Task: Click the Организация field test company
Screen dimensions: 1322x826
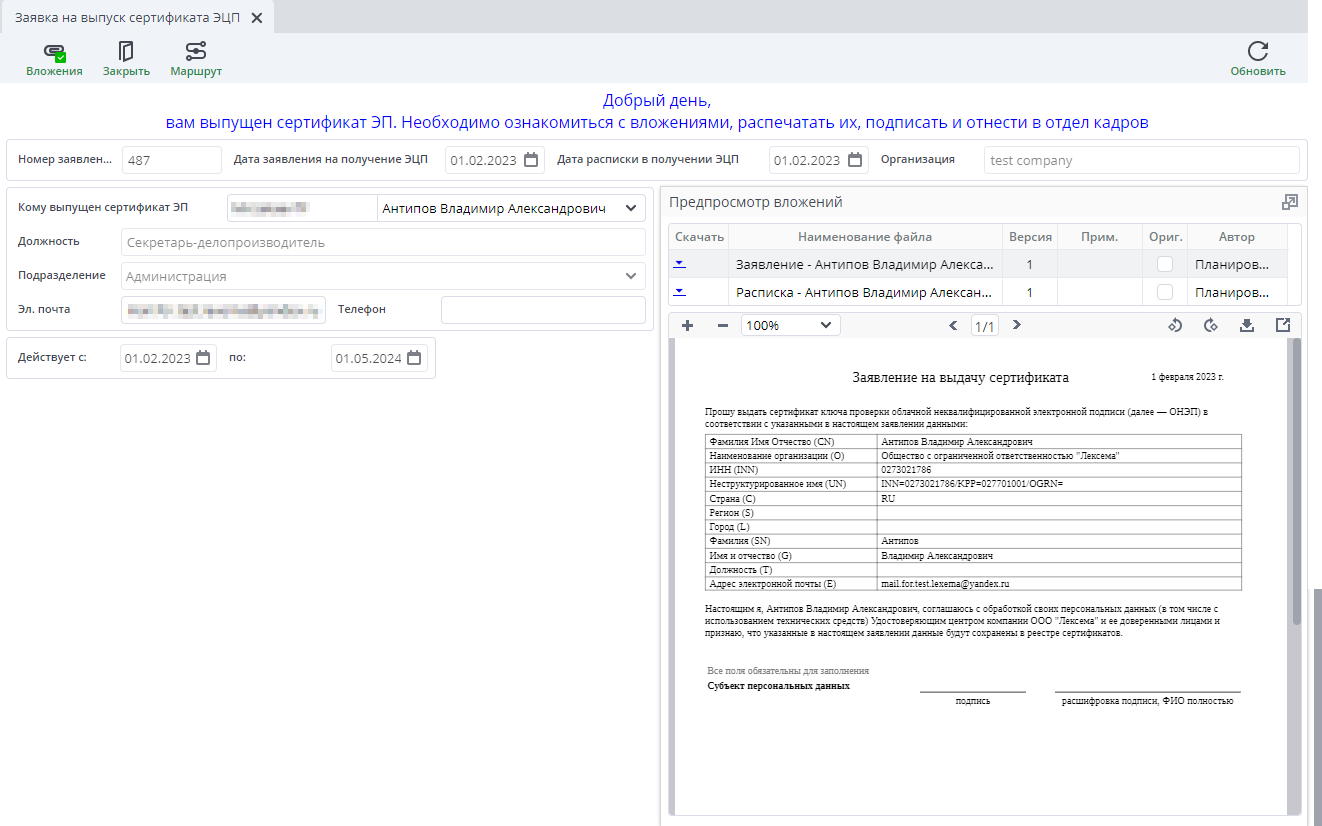Action: pos(1141,160)
